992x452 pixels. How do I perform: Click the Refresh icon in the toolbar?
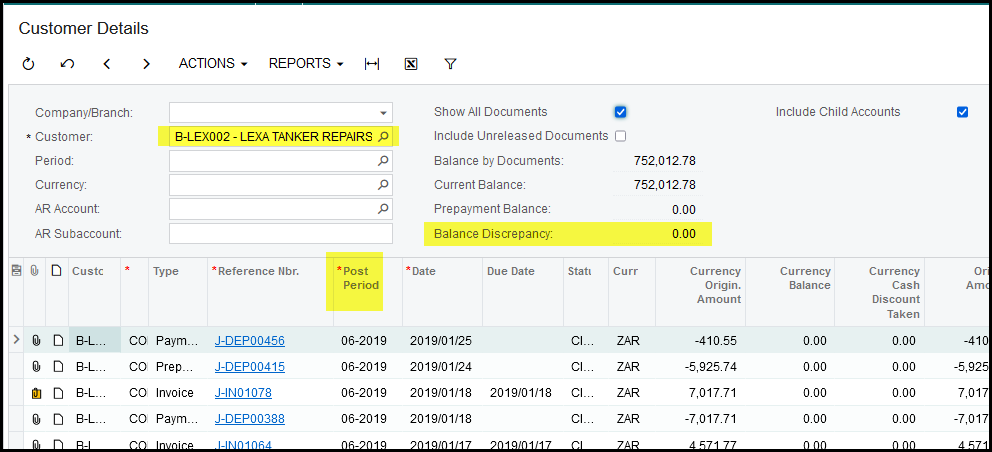point(28,64)
